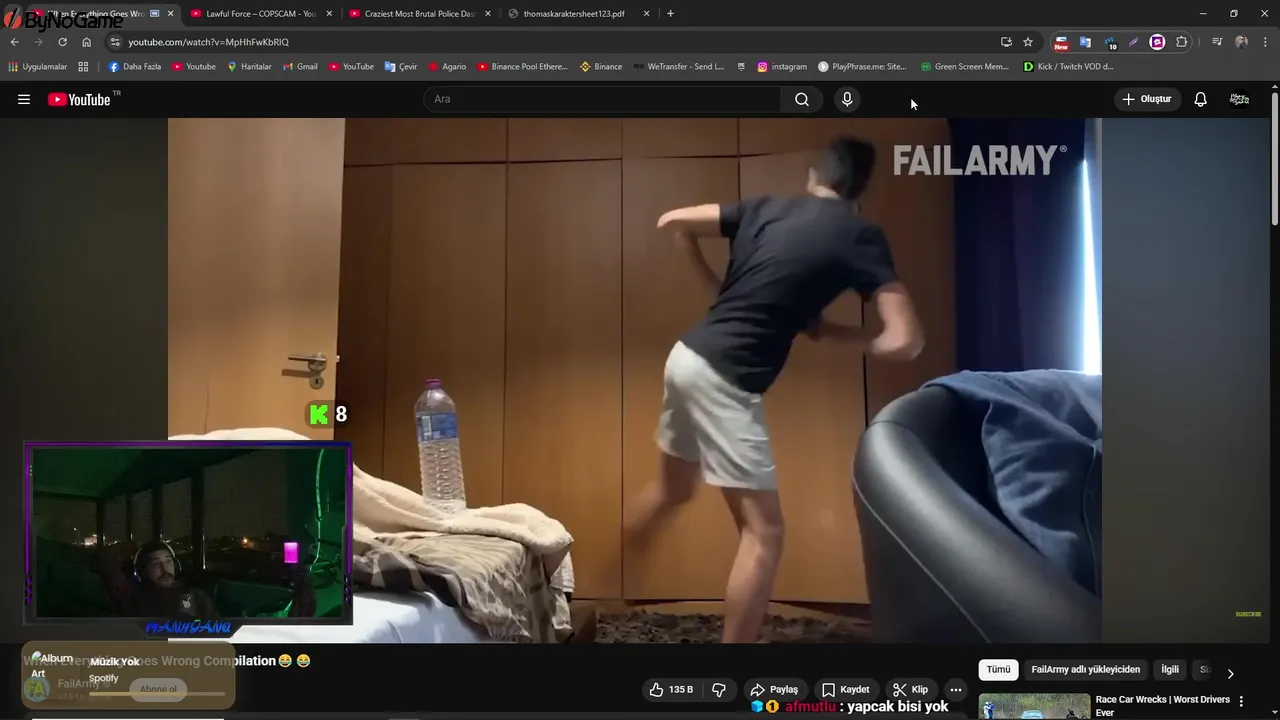Screen dimensions: 1280x720
Task: Open a new browser tab
Action: (x=670, y=14)
